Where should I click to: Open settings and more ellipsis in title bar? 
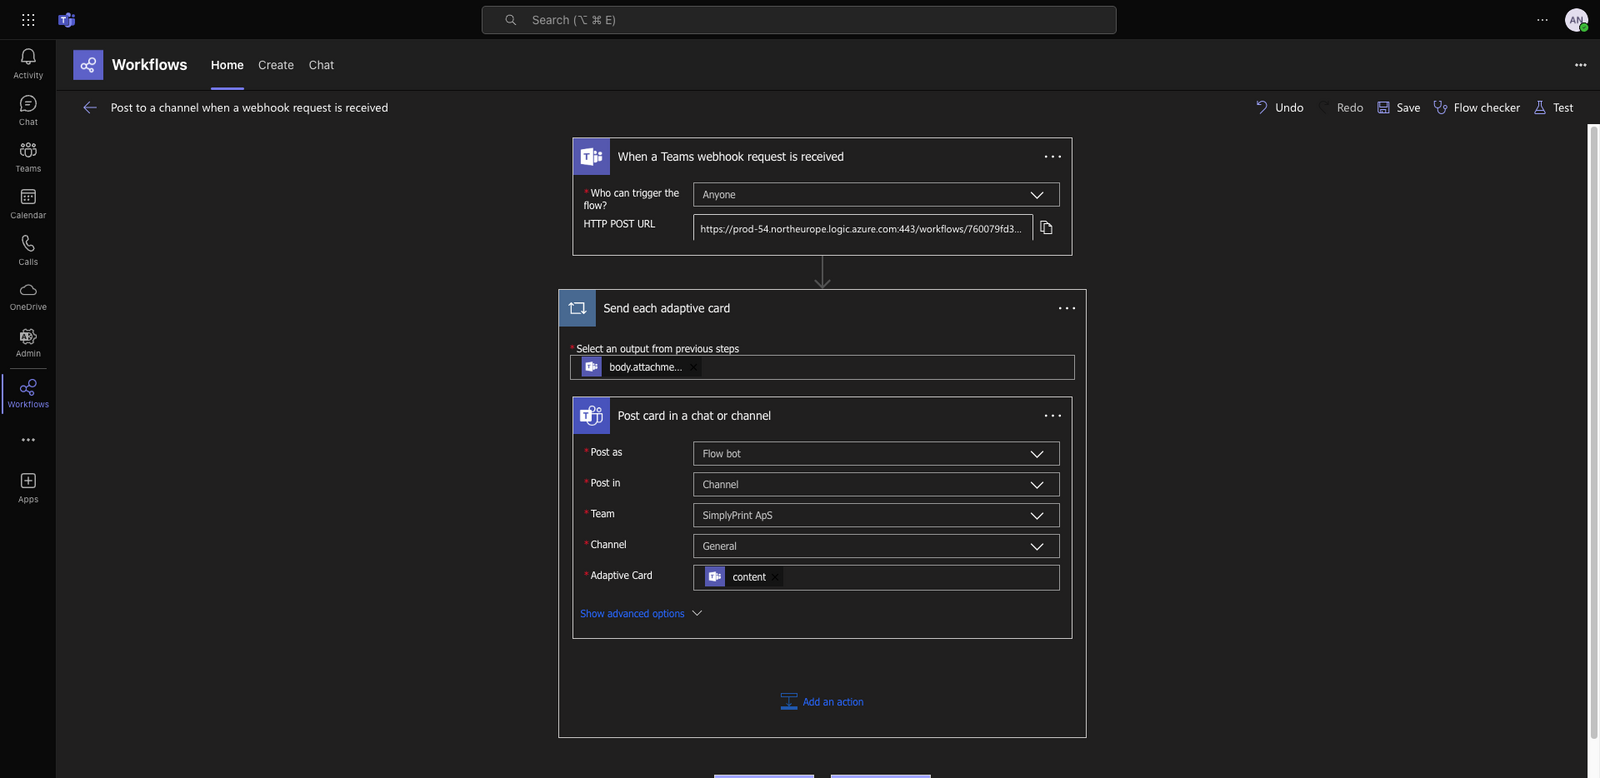click(1542, 20)
